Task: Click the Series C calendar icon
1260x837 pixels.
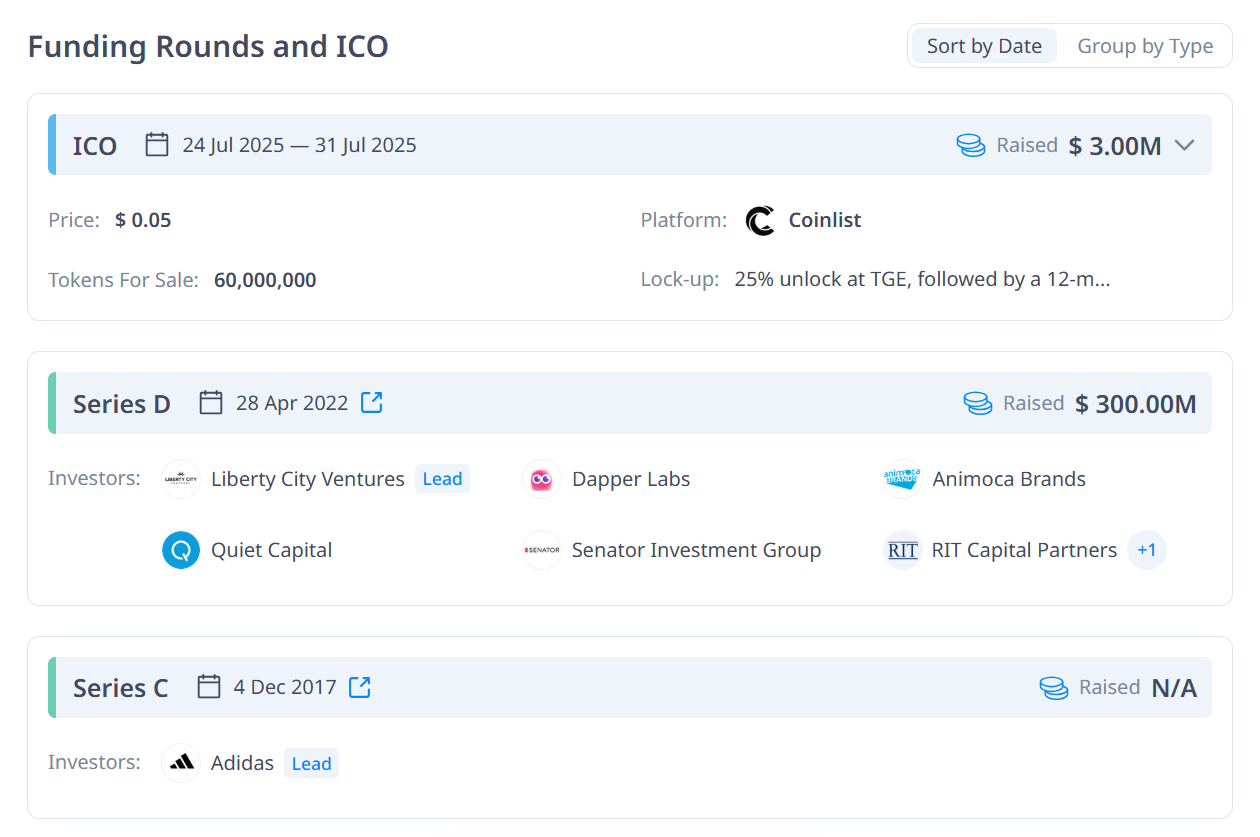Action: click(x=209, y=687)
